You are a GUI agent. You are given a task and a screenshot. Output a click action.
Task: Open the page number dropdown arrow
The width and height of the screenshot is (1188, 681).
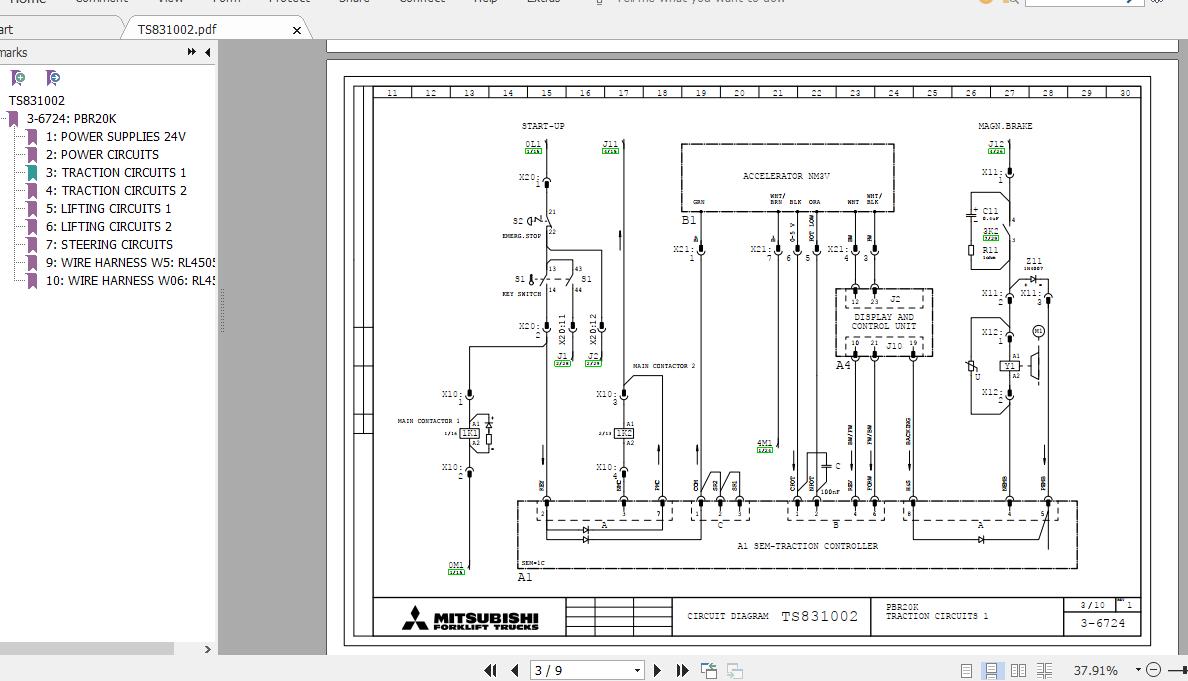click(x=636, y=670)
